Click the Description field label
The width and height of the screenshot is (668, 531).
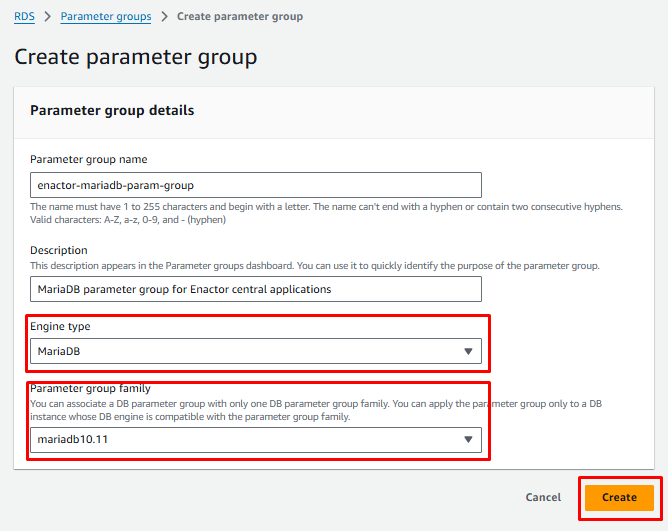pyautogui.click(x=59, y=250)
